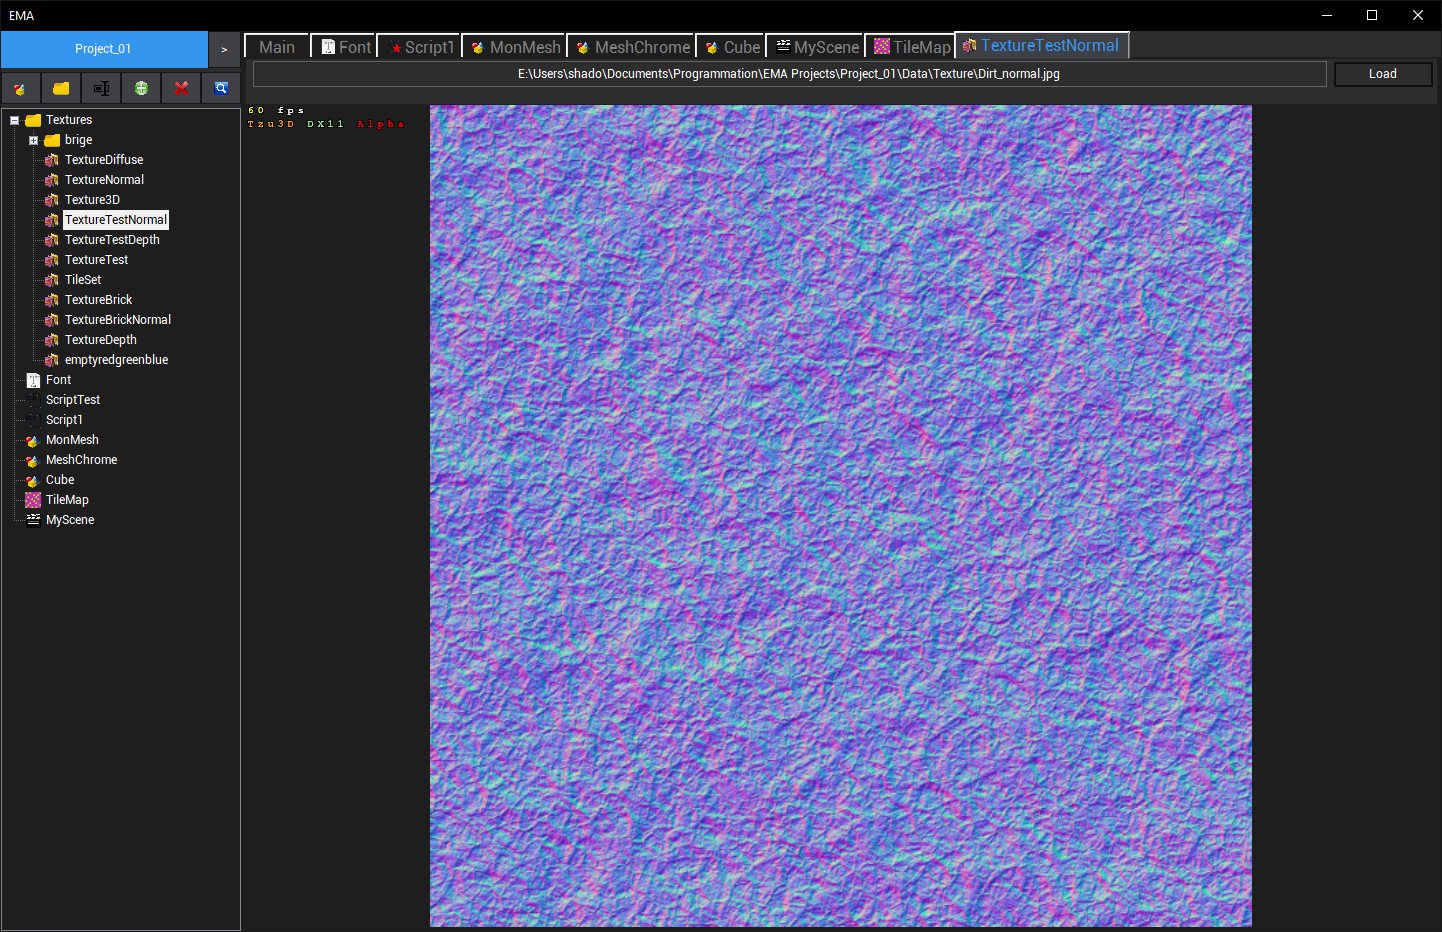Click the > arrow next to Project_01

coord(224,49)
